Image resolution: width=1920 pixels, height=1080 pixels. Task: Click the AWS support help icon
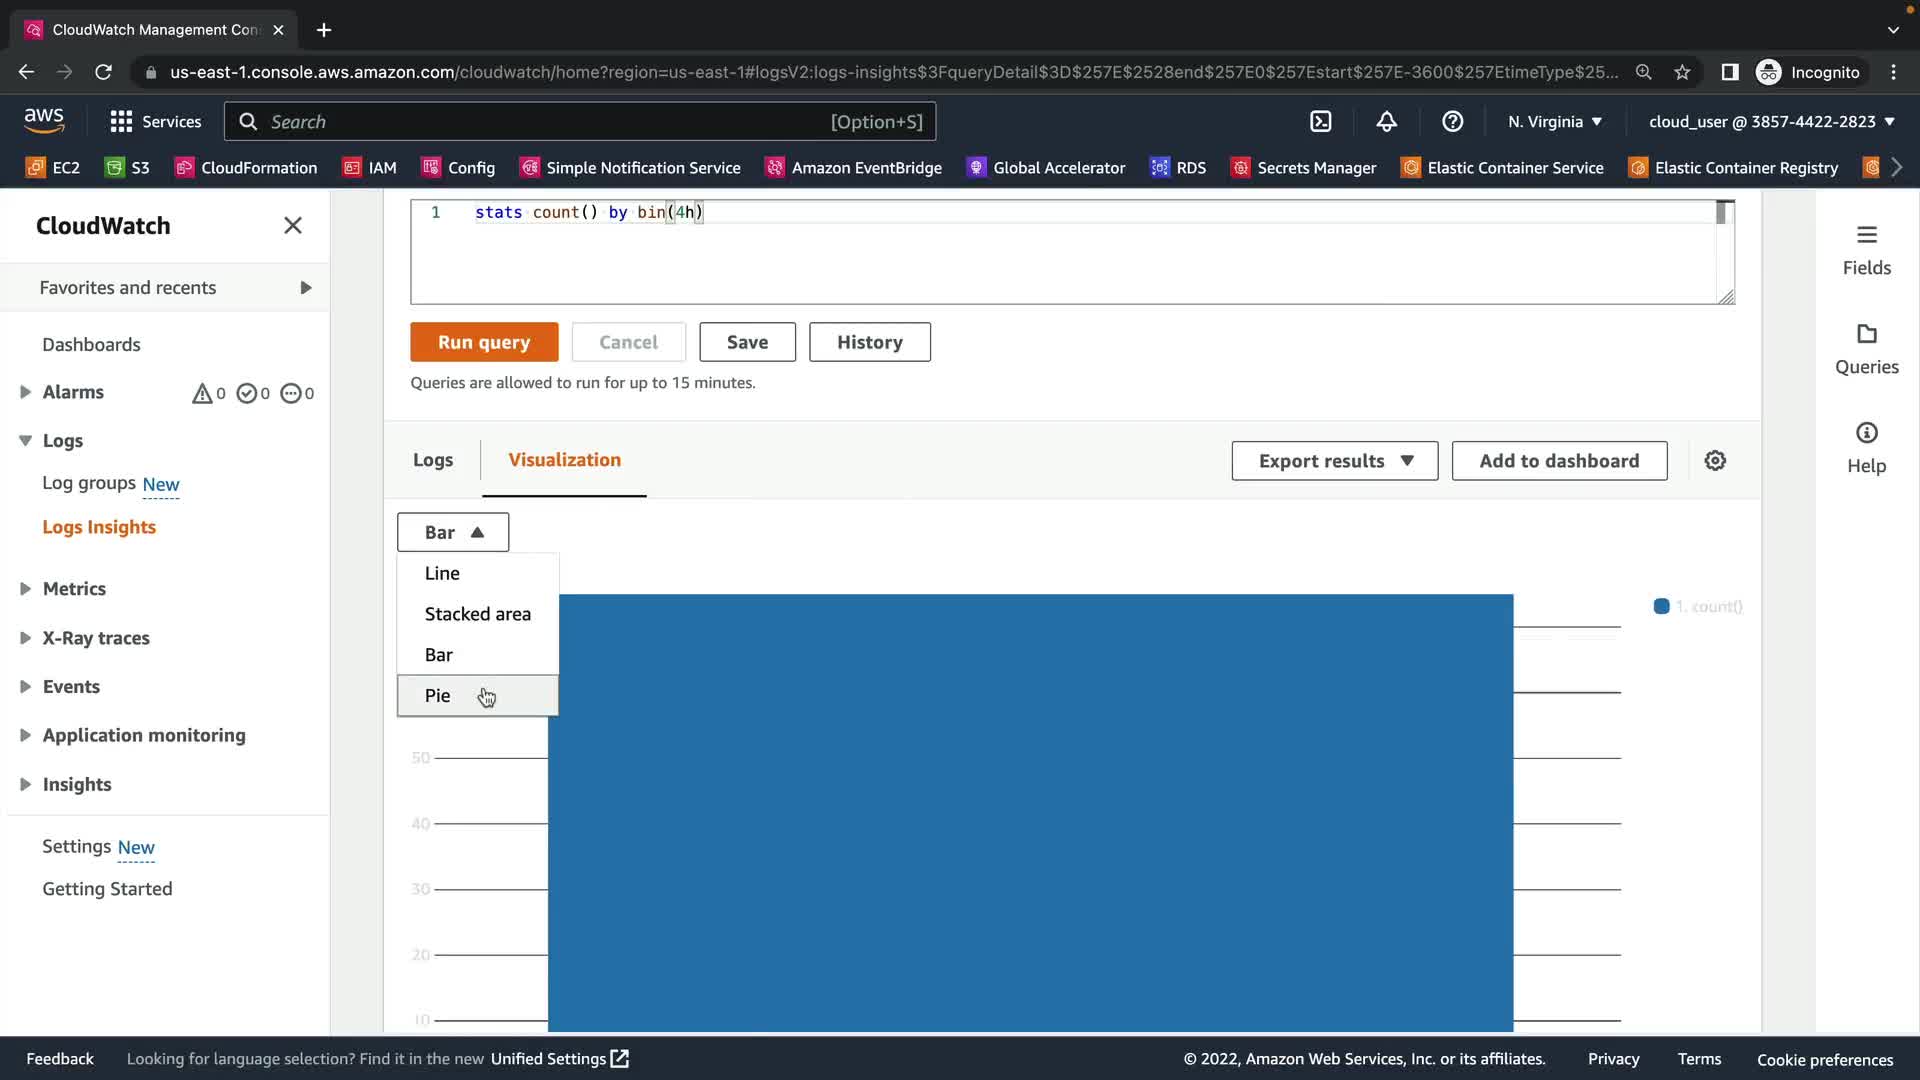coord(1452,122)
